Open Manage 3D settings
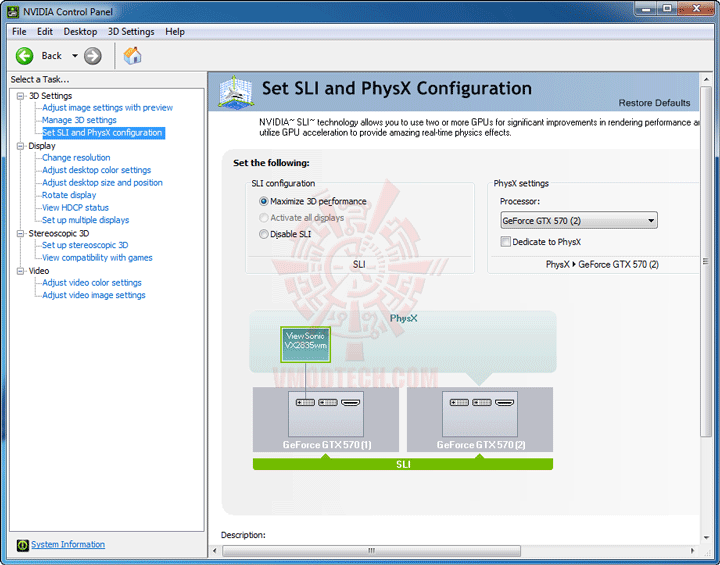 tap(79, 120)
